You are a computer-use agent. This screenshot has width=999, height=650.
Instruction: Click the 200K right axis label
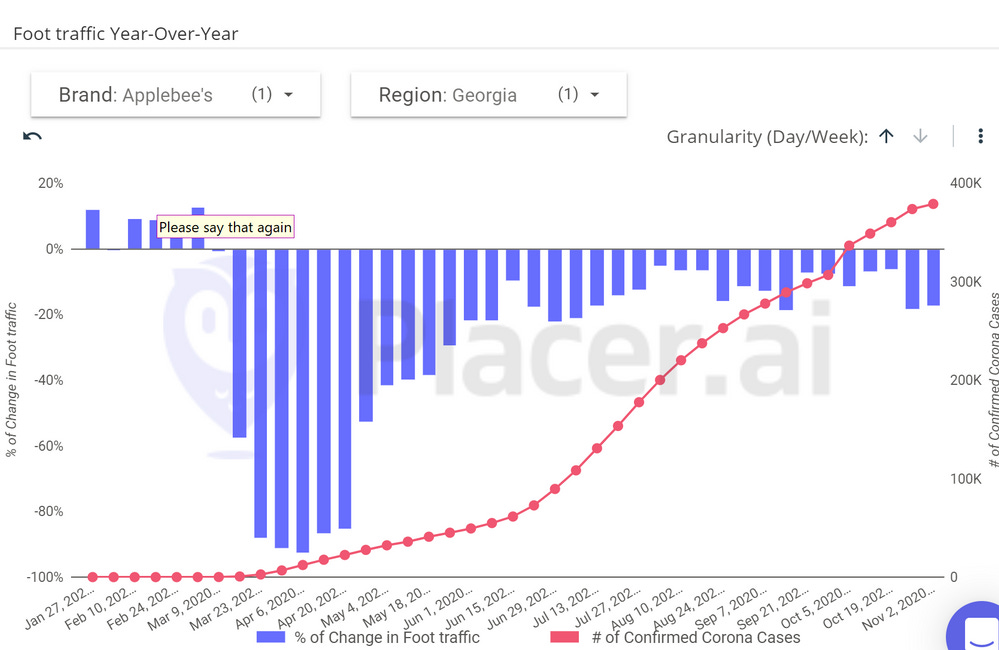click(965, 380)
